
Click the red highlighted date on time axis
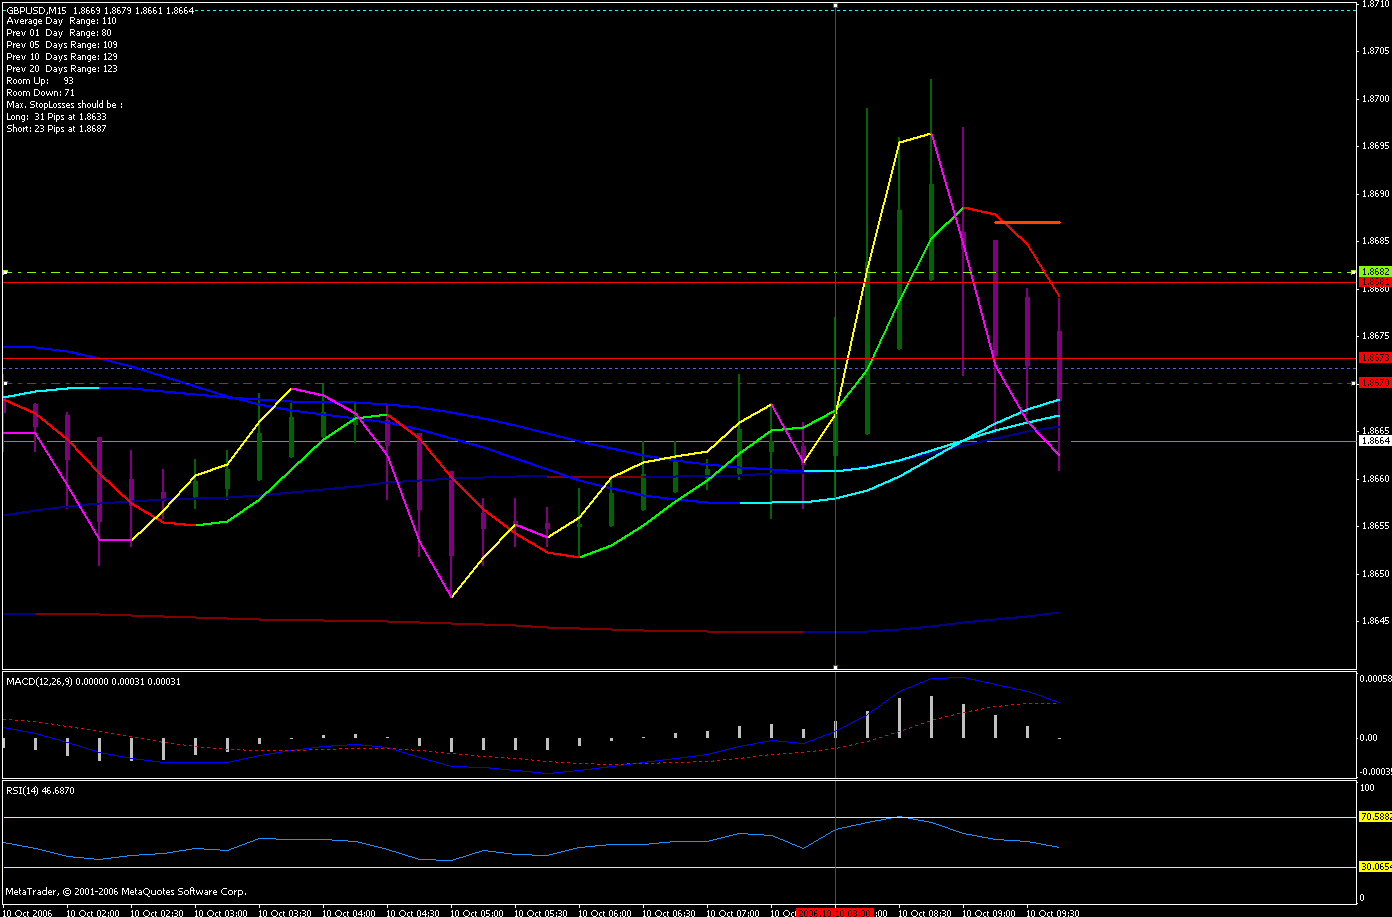(835, 912)
